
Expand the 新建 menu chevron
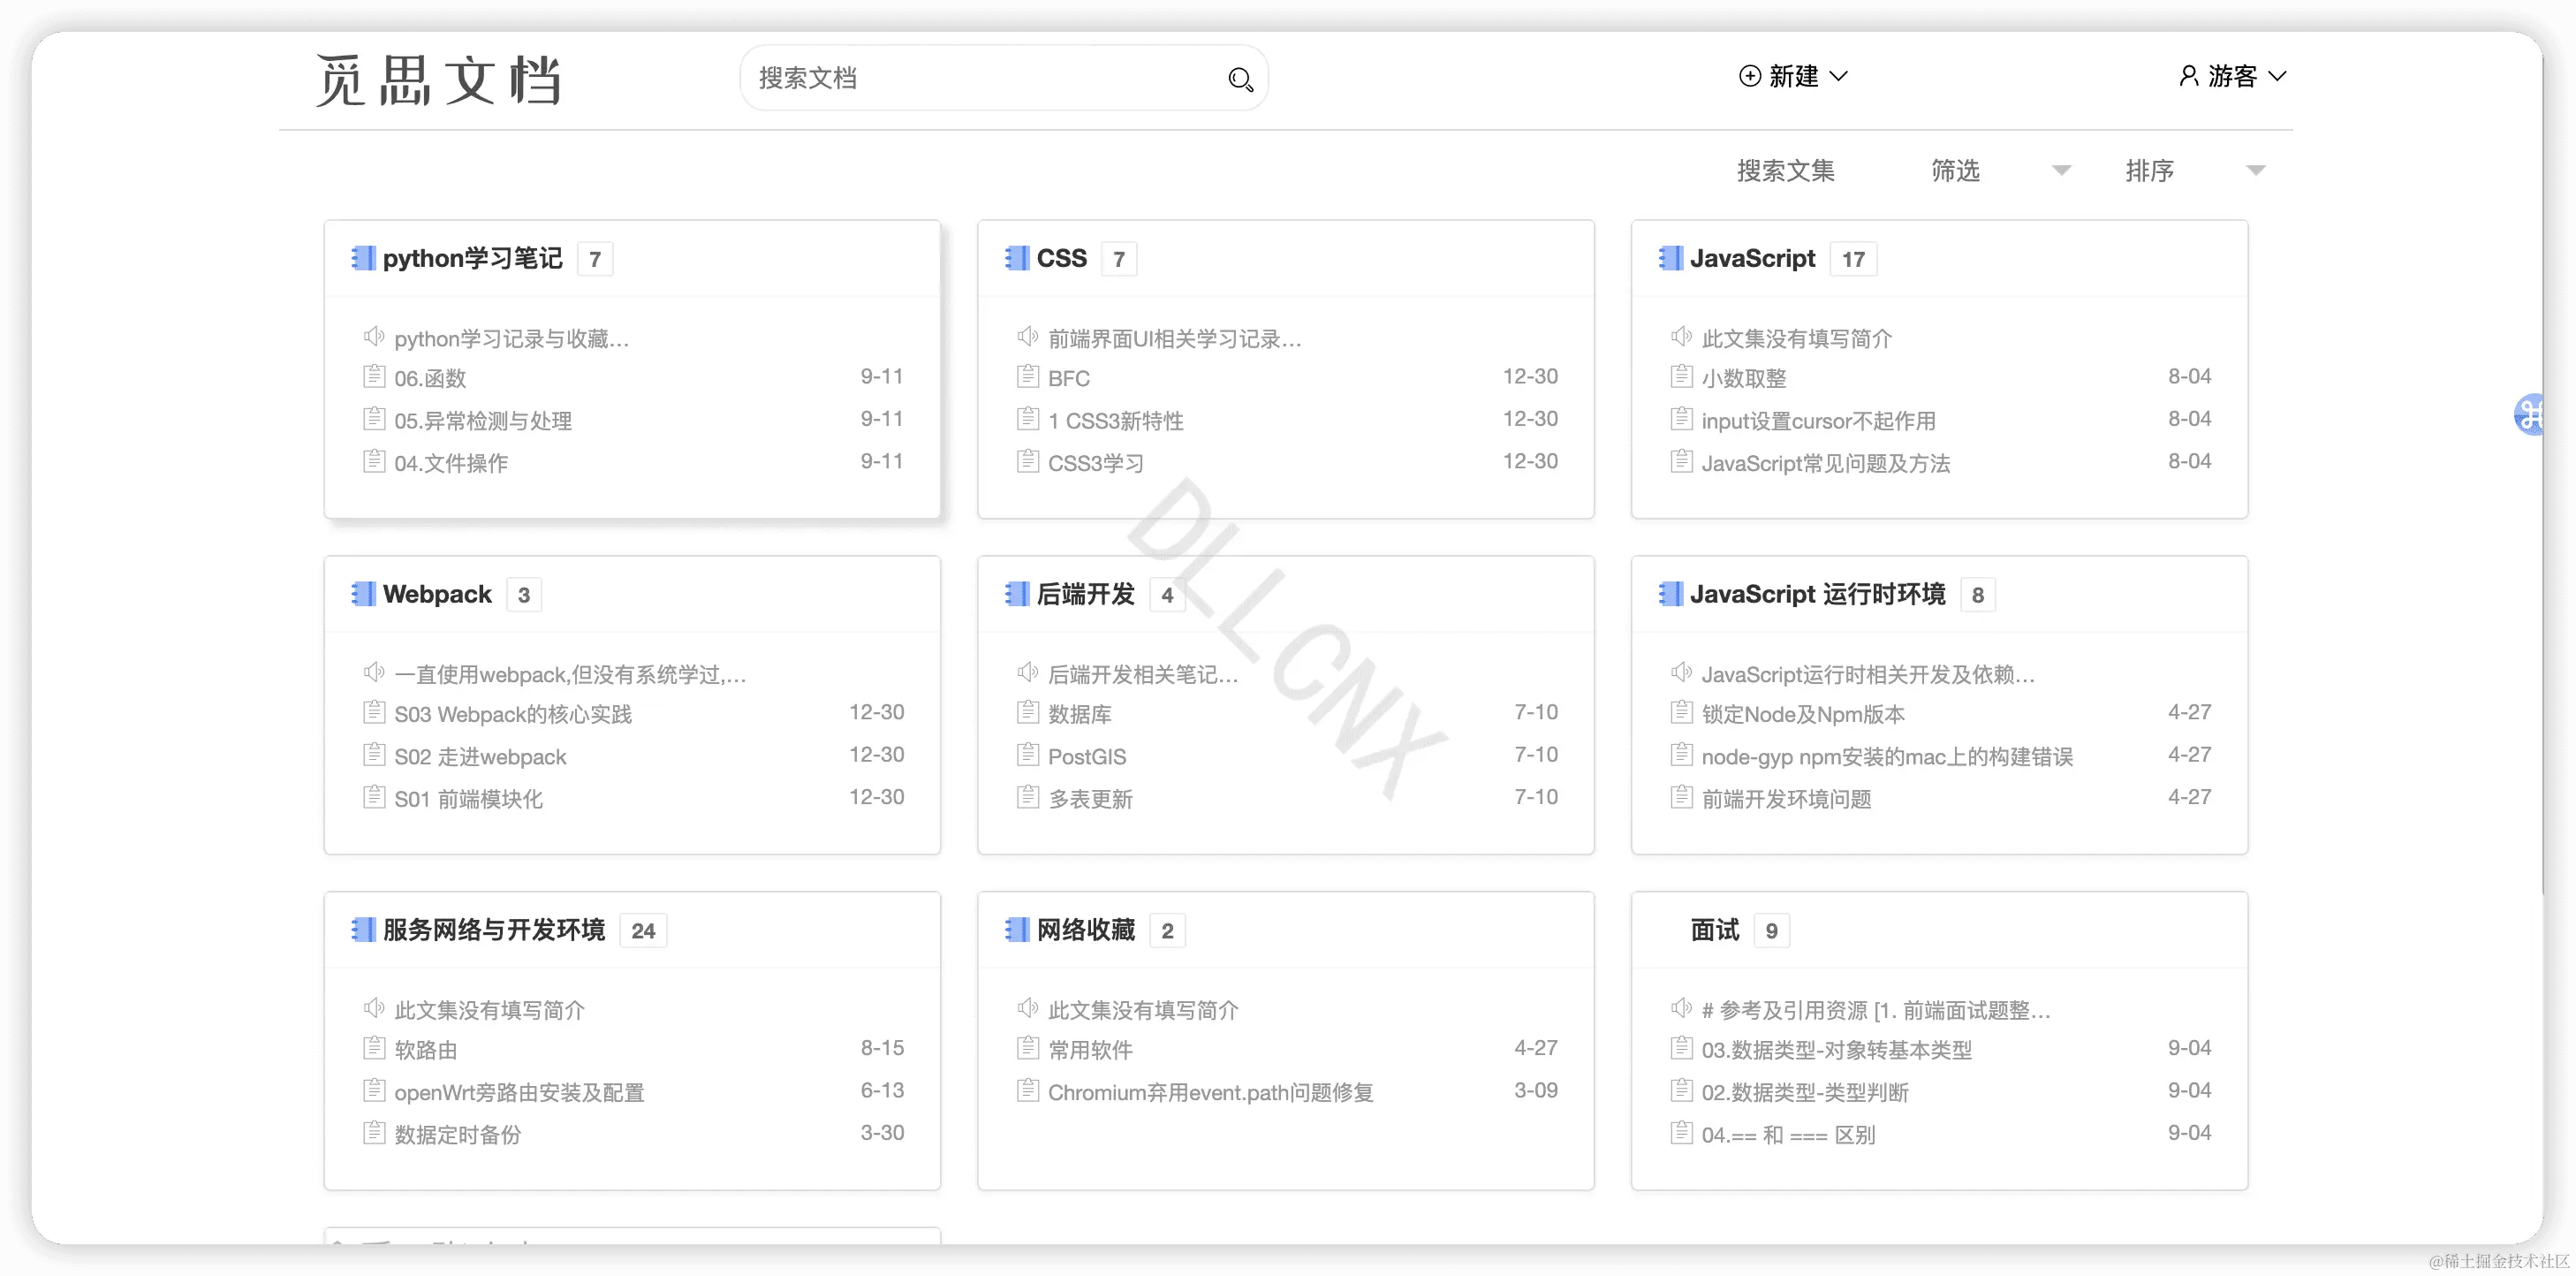[1838, 76]
